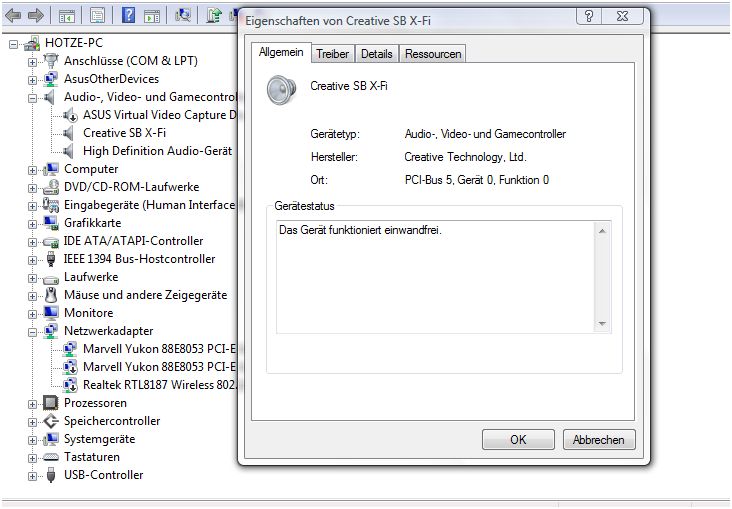Click the DVD/CD-ROM-Laufwerke drive icon
This screenshot has width=732, height=509.
(51, 187)
